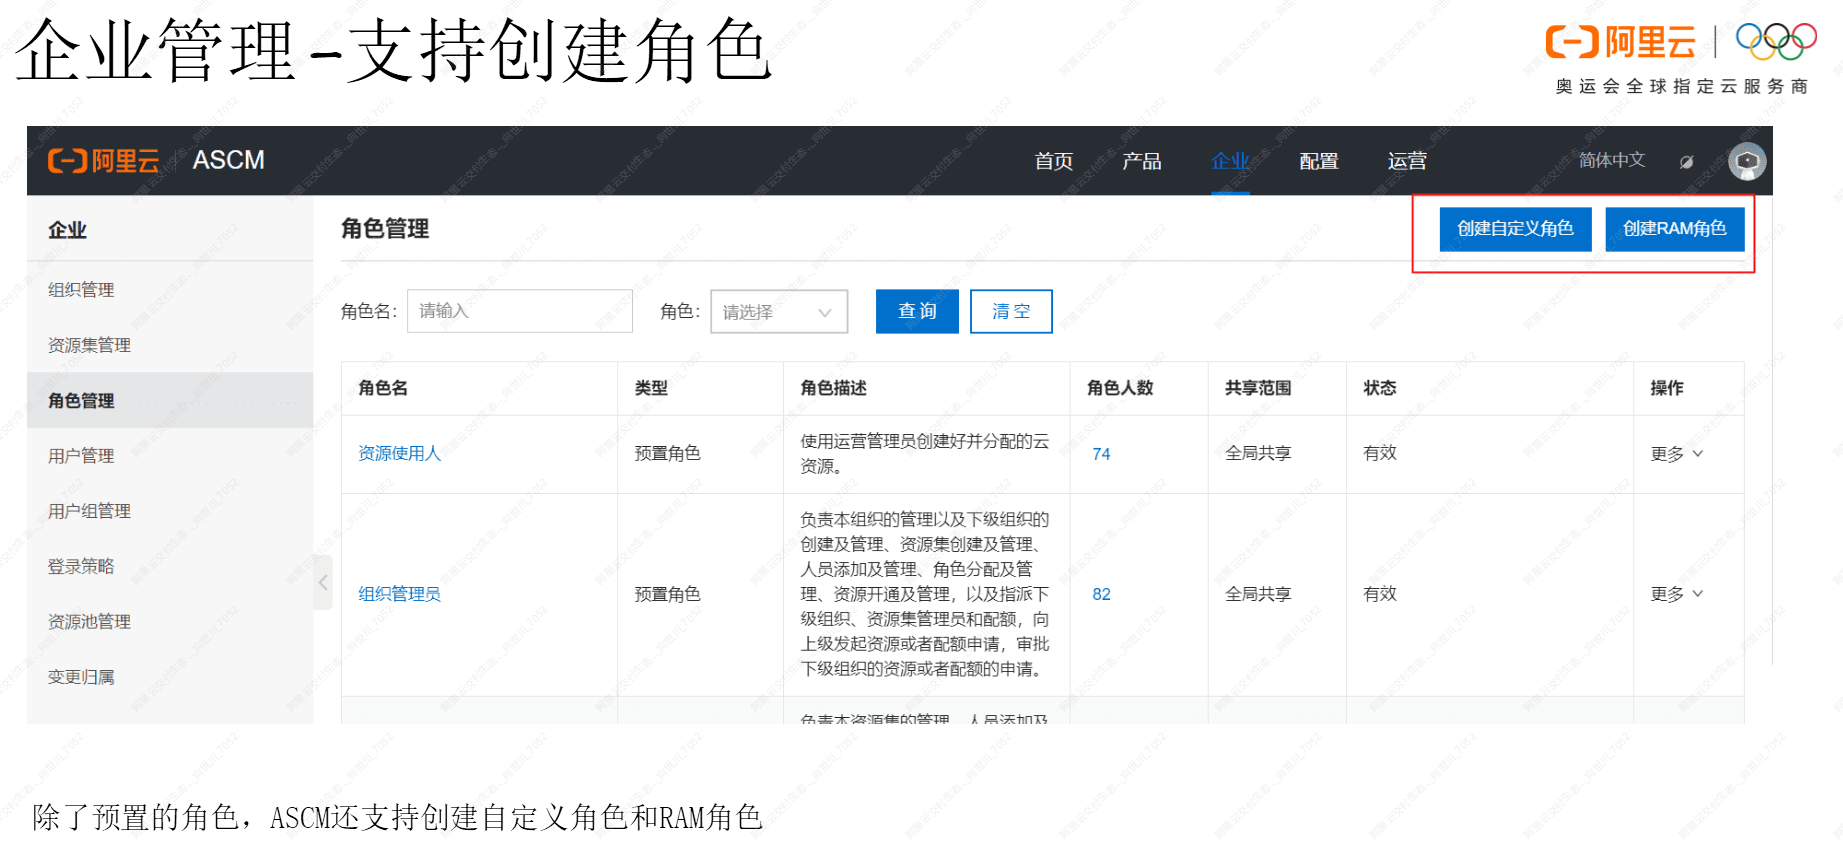Screen dimensions: 1843x849
Task: Click the 角色描述 column header
Action: coord(833,388)
